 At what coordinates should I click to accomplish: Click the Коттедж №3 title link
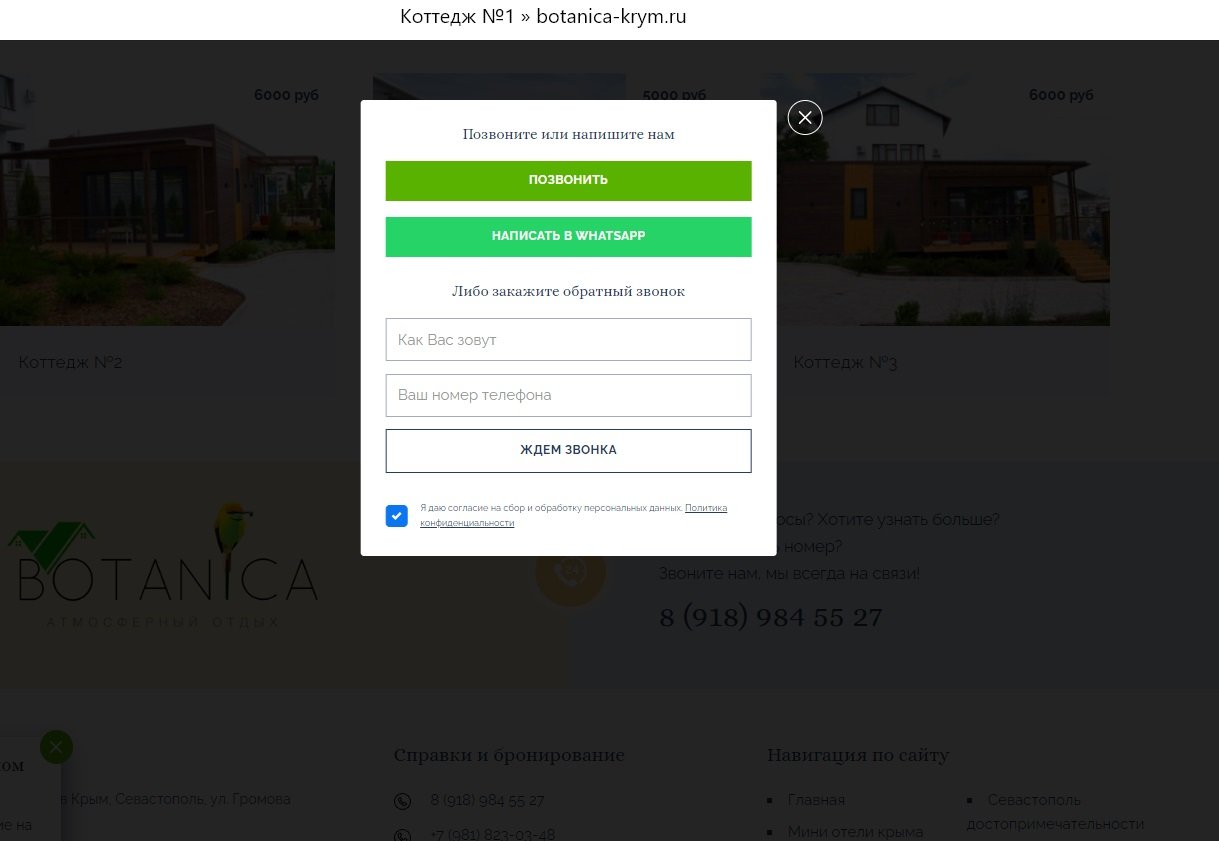click(845, 362)
